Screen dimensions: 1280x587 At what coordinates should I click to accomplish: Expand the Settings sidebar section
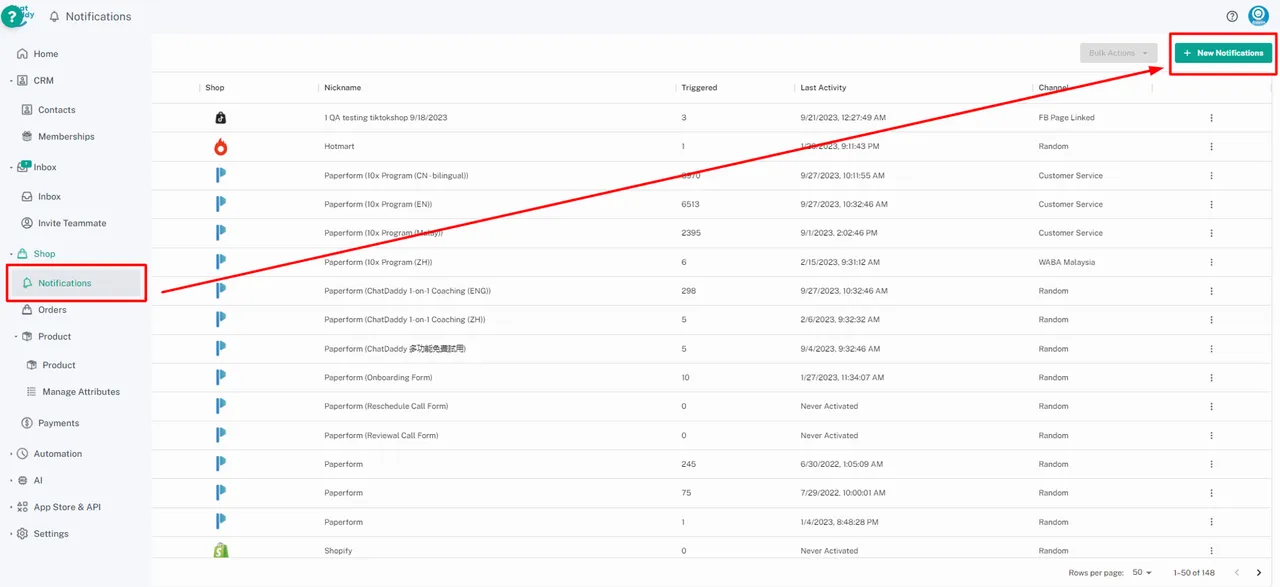[50, 534]
